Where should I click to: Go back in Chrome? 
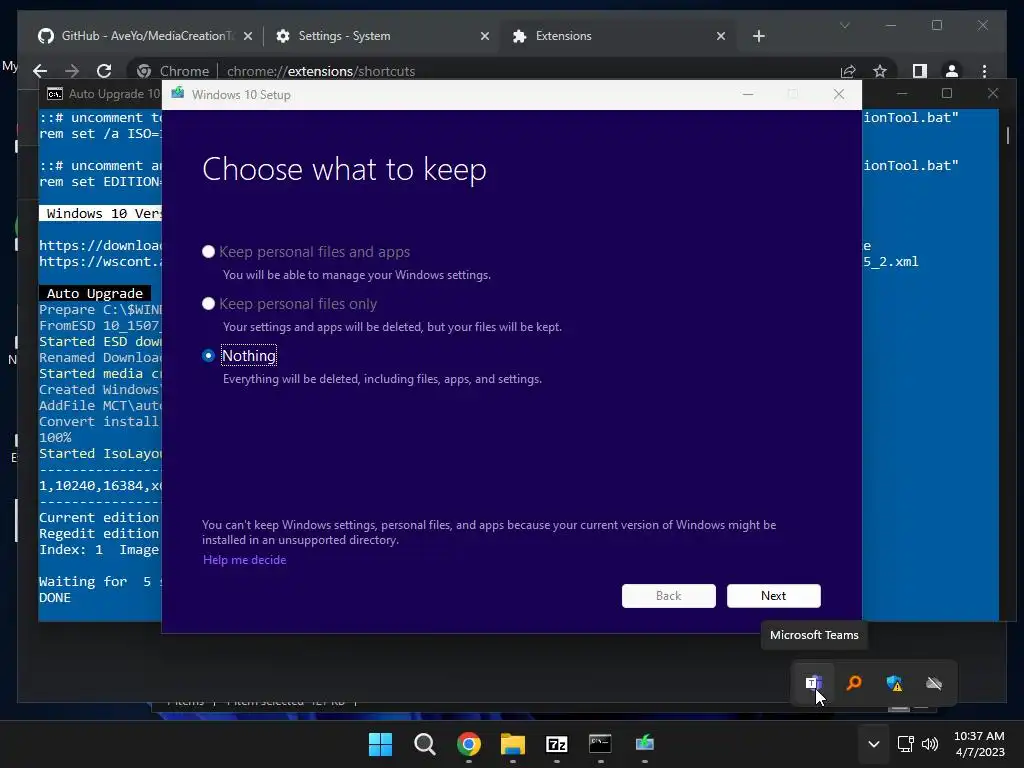40,71
